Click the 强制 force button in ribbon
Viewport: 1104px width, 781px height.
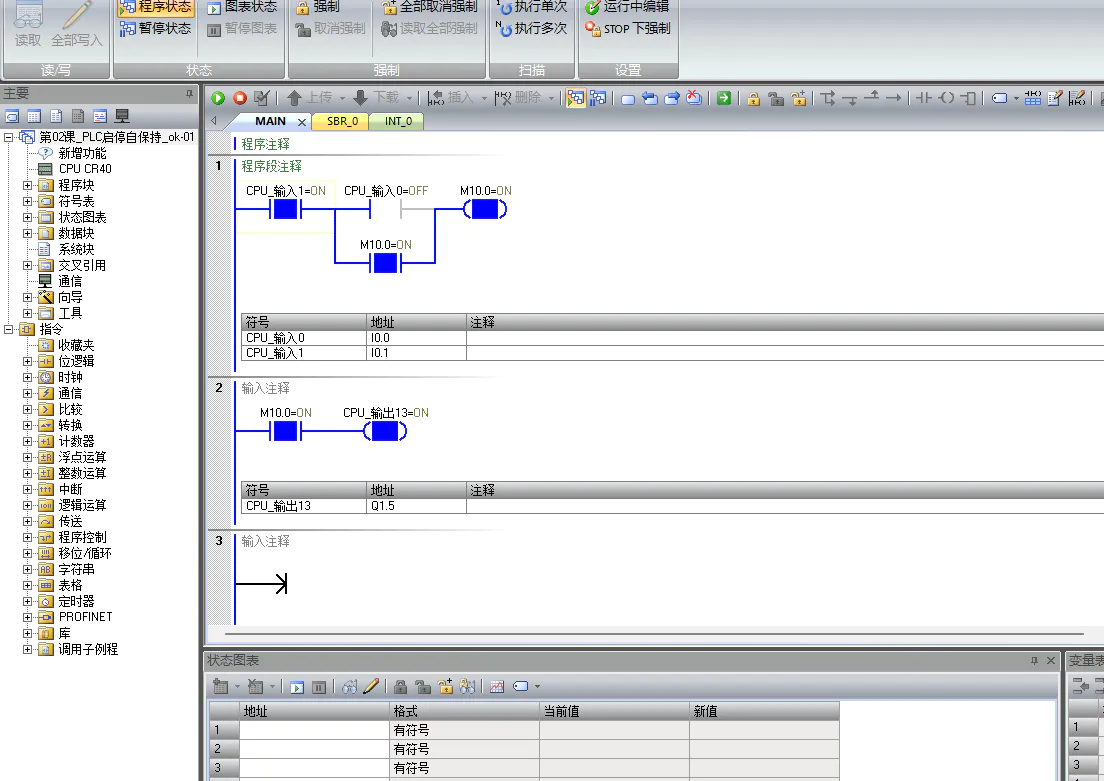point(318,7)
